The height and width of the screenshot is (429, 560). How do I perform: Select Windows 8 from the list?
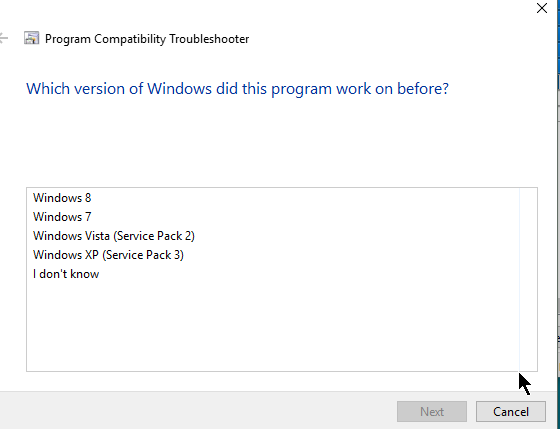62,198
